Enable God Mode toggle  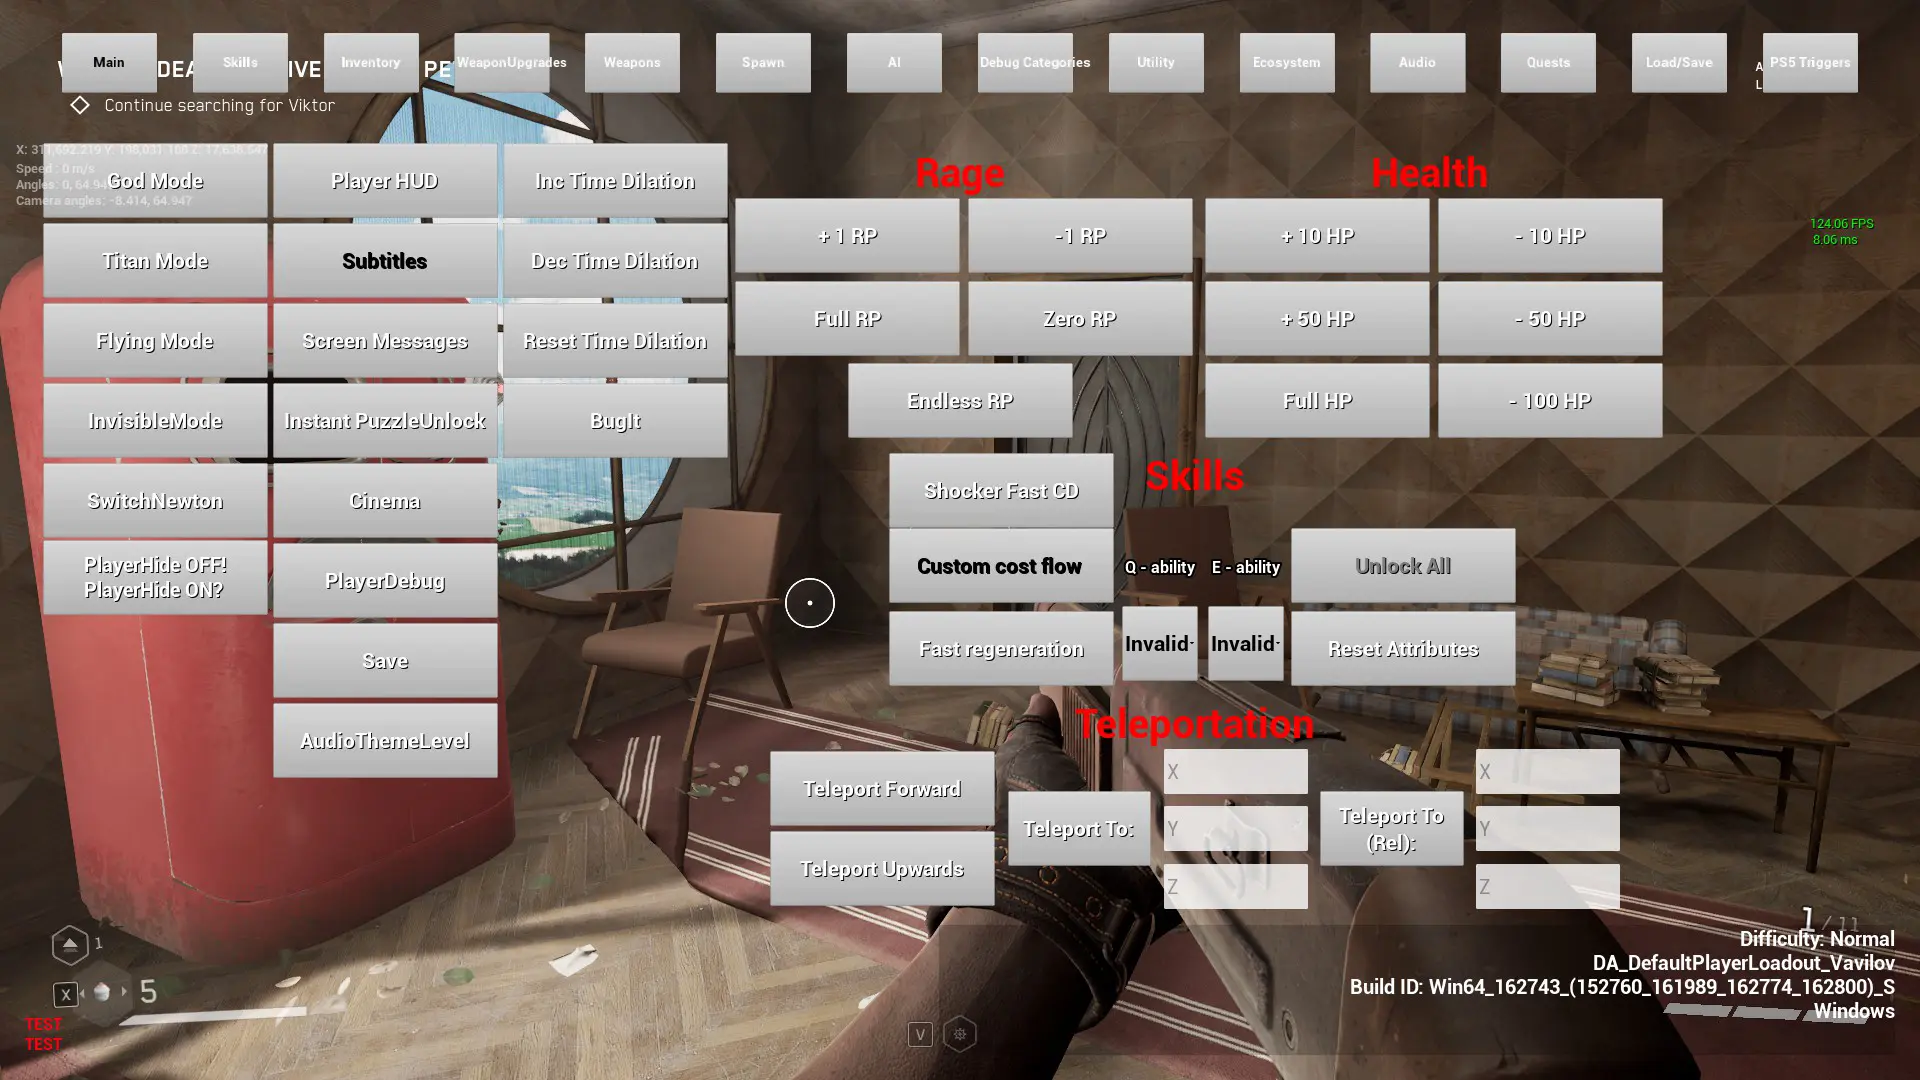point(156,181)
